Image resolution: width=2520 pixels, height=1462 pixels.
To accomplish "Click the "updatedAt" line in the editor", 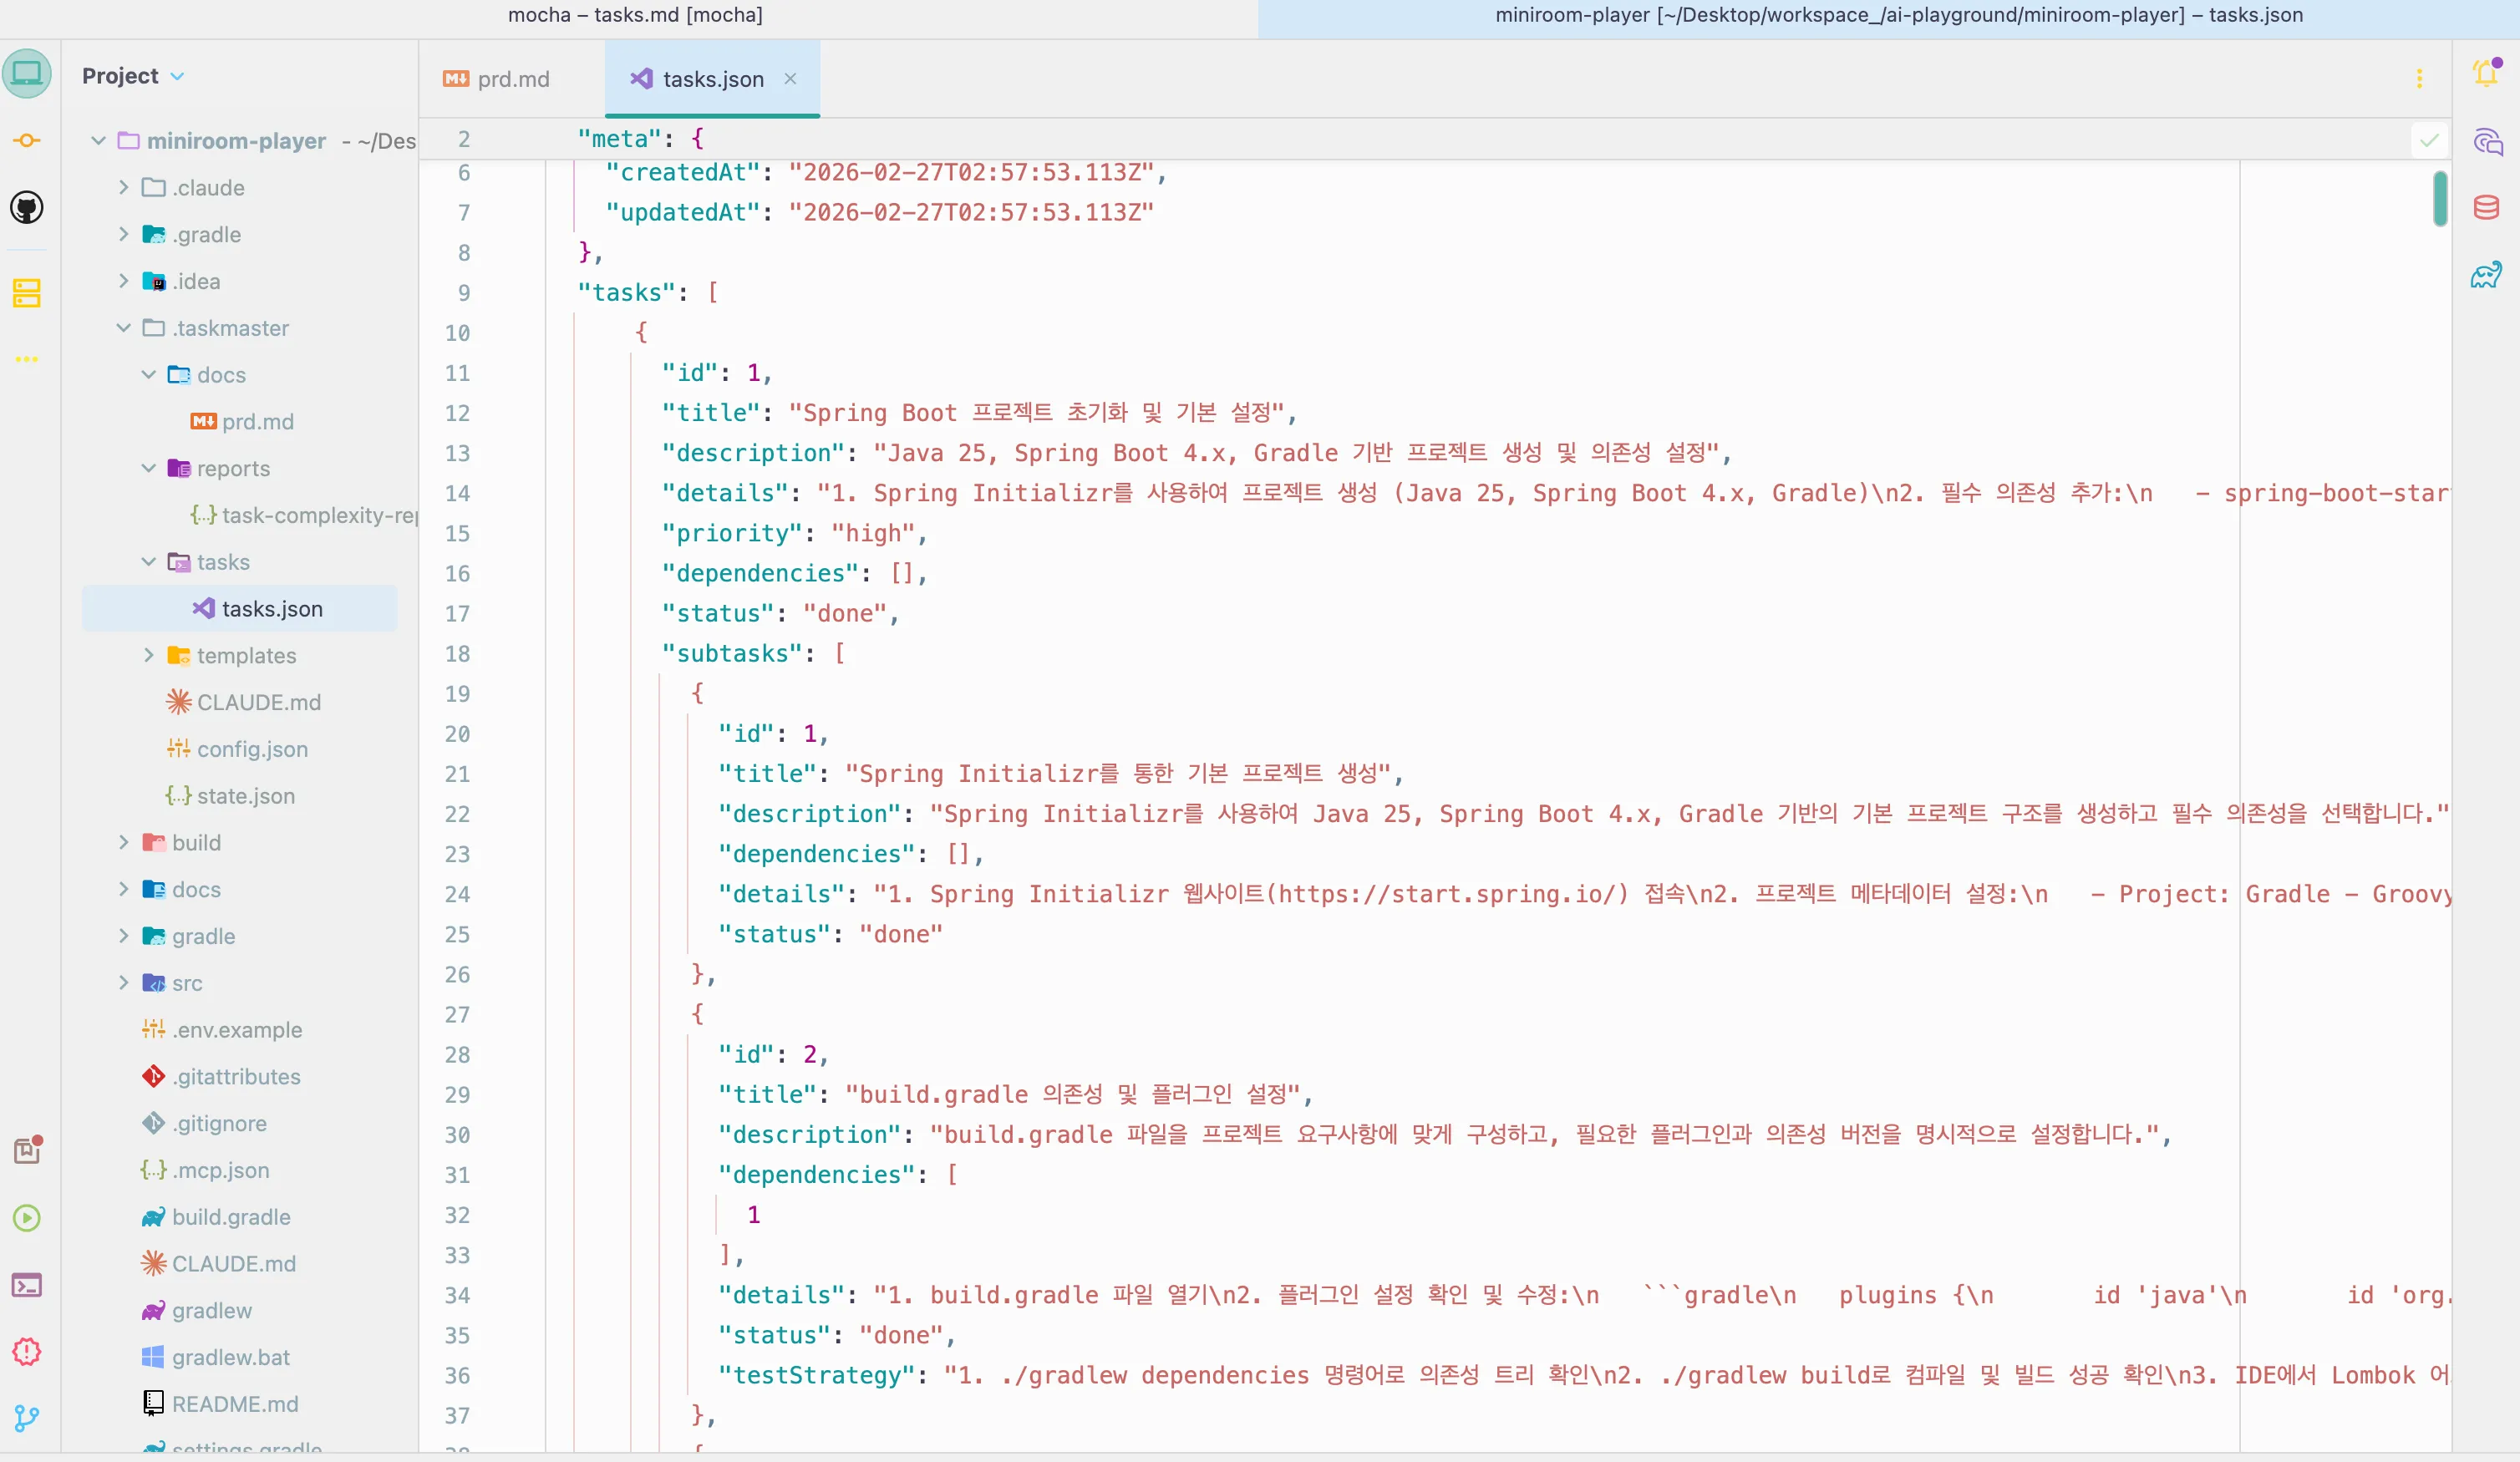I will pyautogui.click(x=880, y=212).
